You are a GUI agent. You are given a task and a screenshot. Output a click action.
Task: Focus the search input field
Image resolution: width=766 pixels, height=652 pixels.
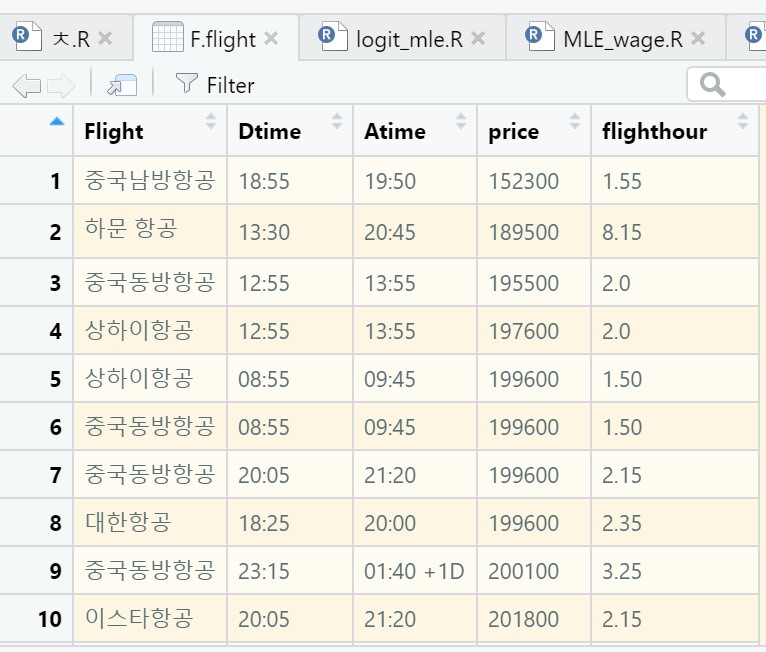pos(726,85)
